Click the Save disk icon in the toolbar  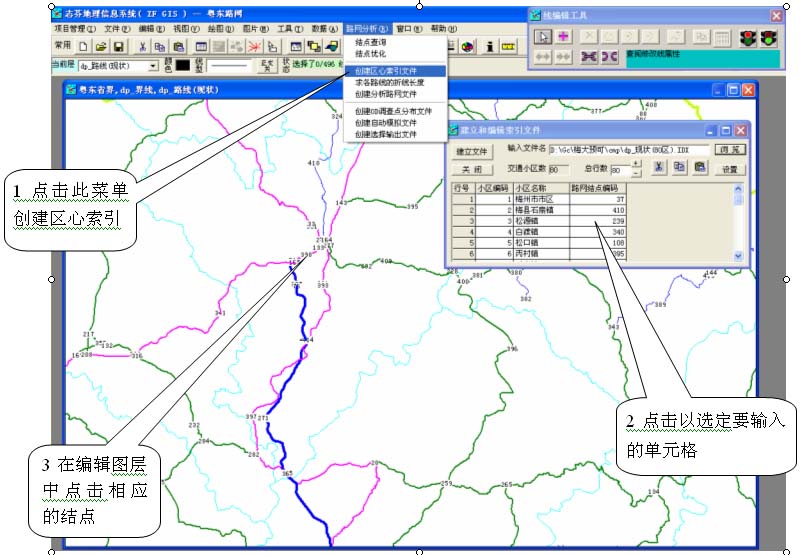tap(117, 46)
